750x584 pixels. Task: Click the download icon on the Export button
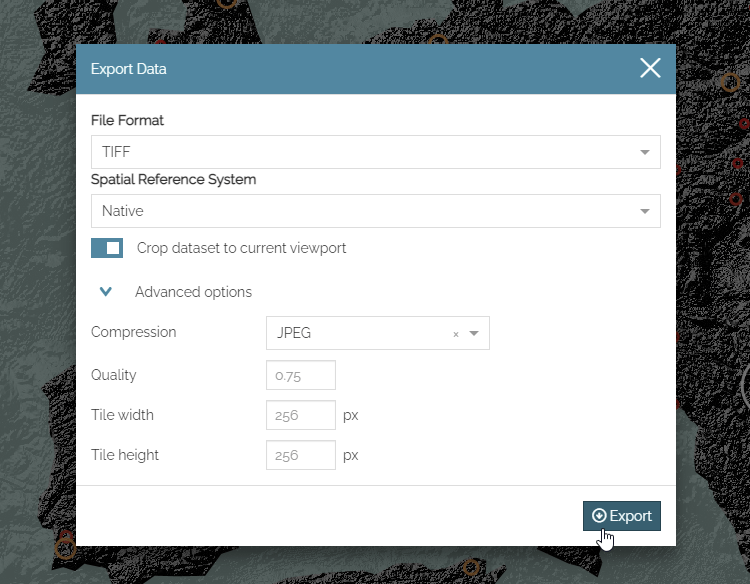tap(599, 516)
